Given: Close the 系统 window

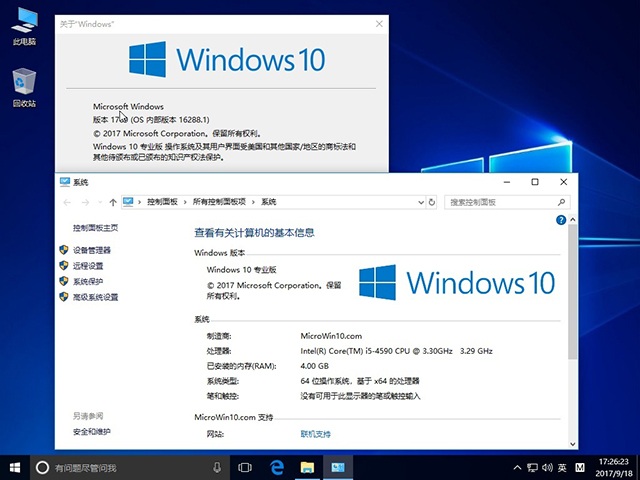Looking at the screenshot, I should (x=564, y=182).
